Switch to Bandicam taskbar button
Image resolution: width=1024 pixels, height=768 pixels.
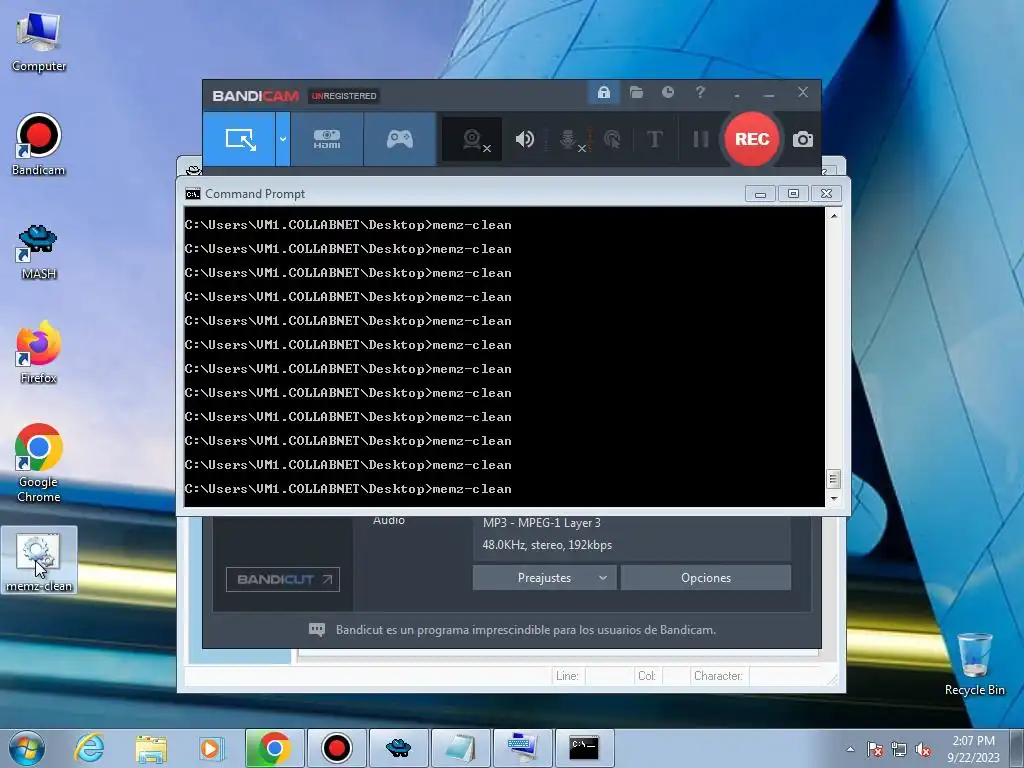pos(336,748)
